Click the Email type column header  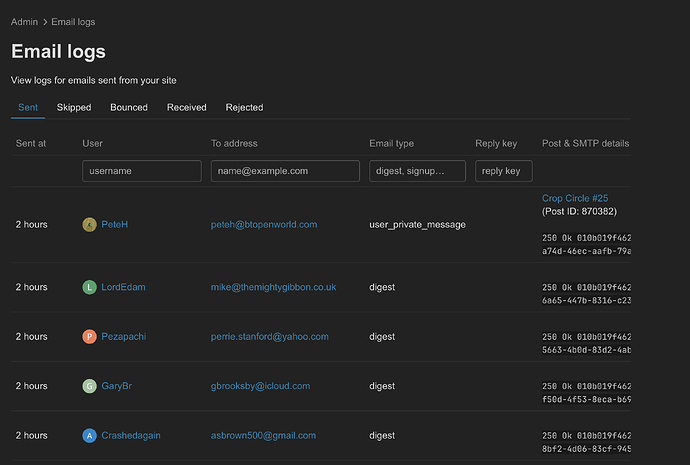pyautogui.click(x=391, y=143)
